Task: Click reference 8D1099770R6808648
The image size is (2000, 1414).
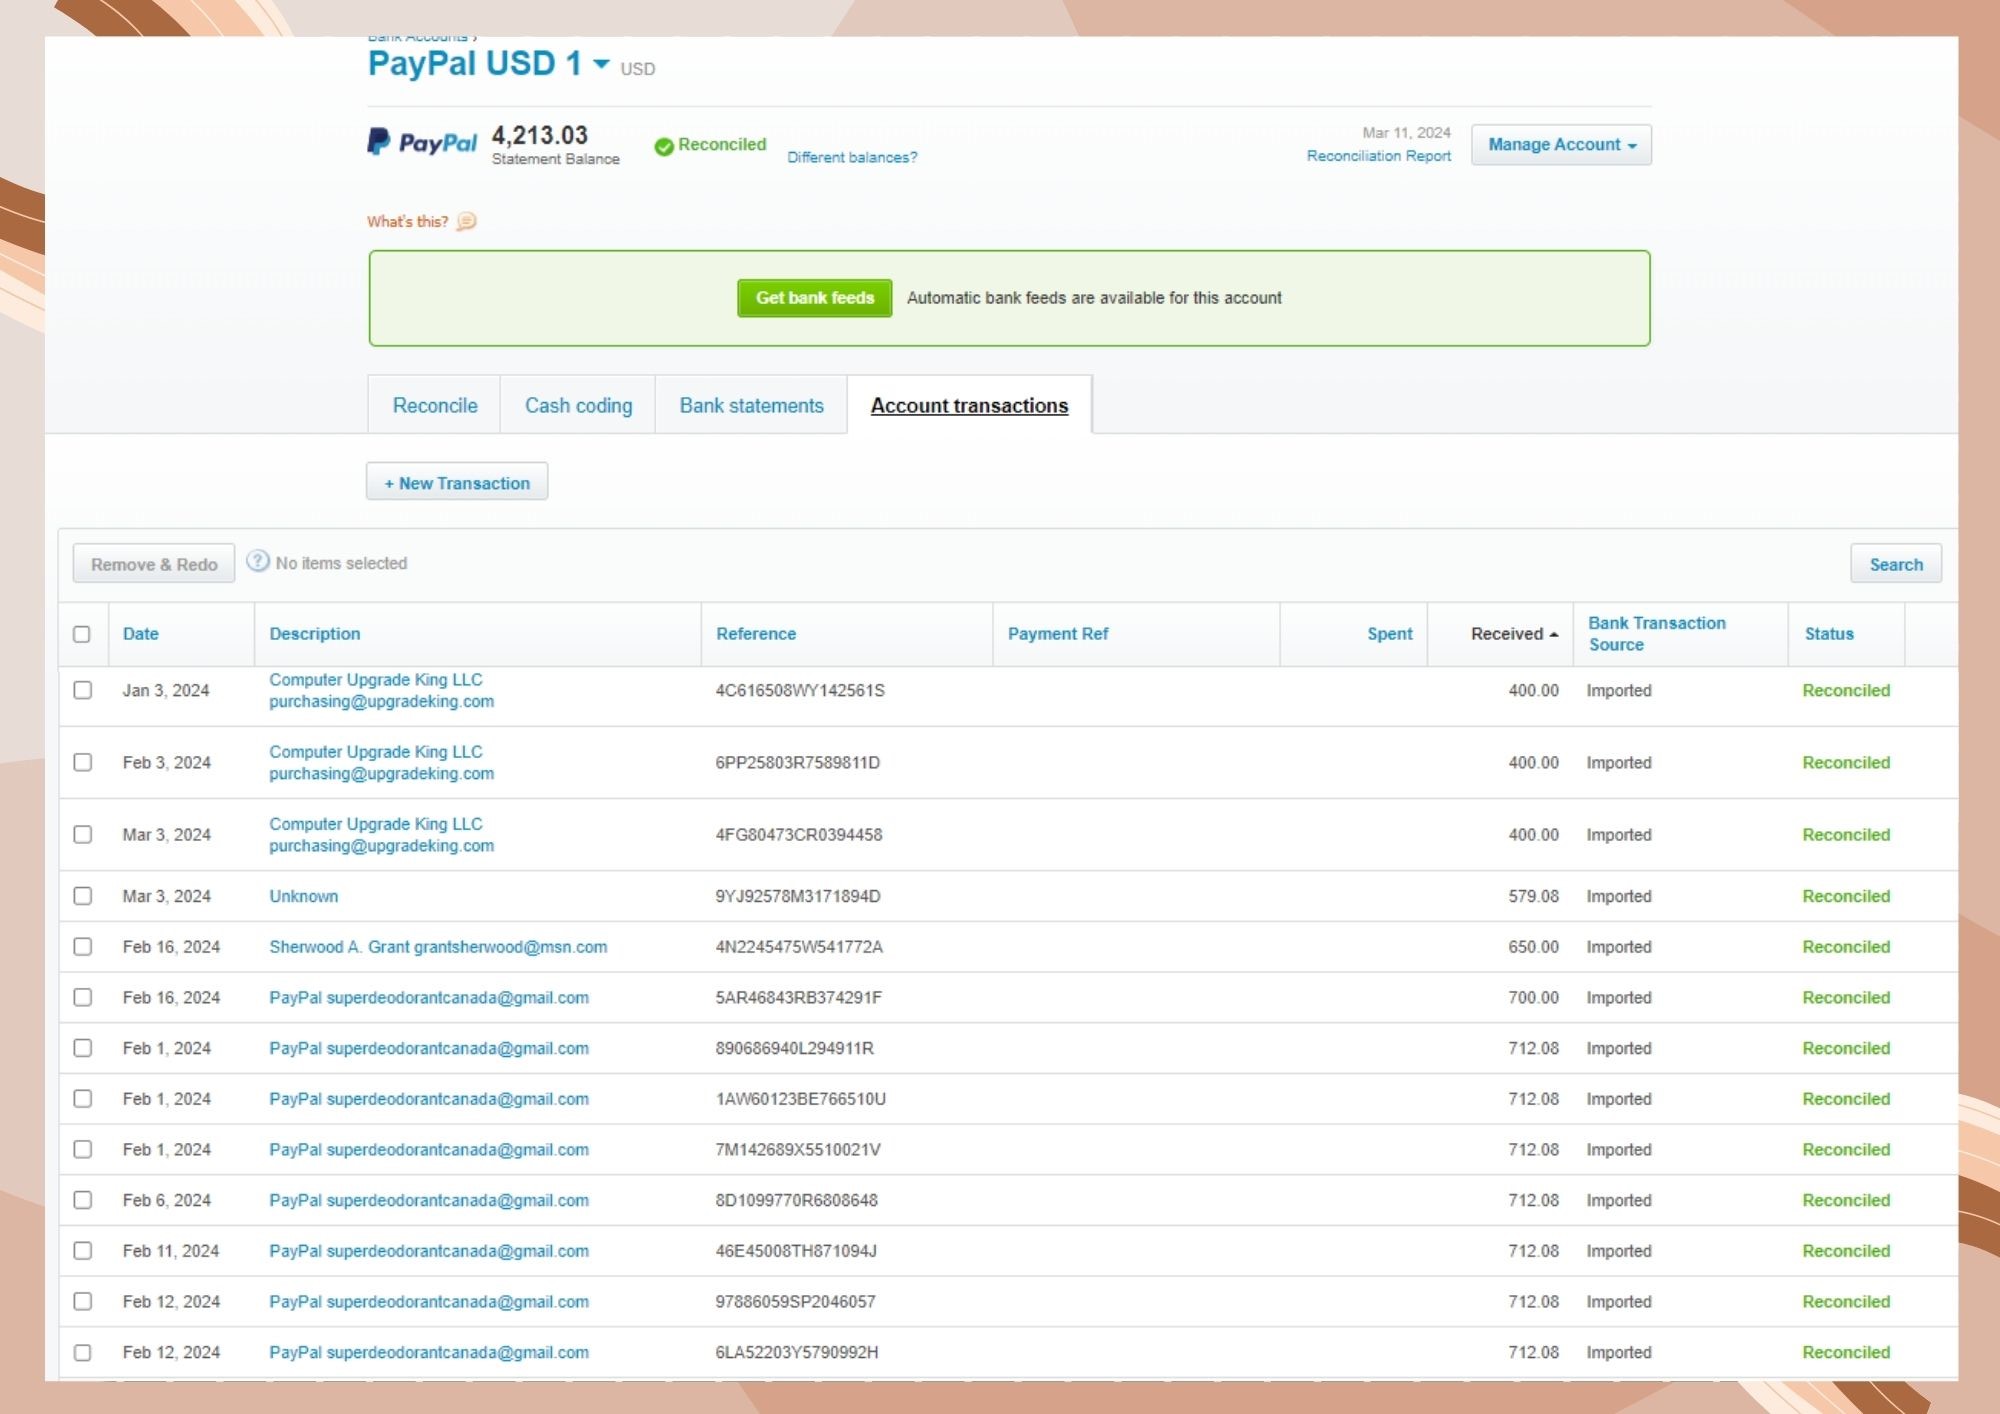Action: (x=797, y=1200)
